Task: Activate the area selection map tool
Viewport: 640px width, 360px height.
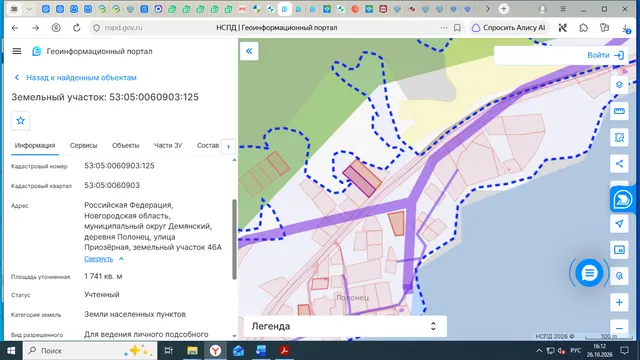Action: tap(619, 138)
